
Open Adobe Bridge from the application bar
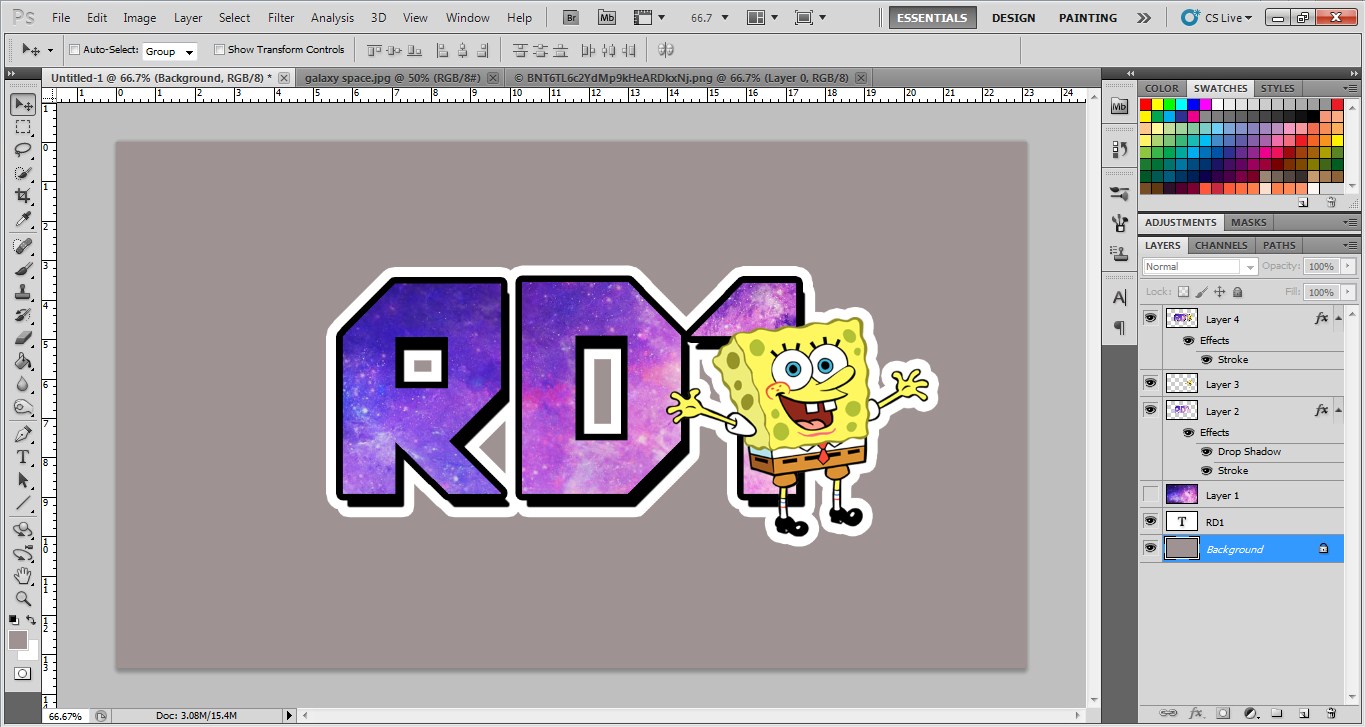570,17
